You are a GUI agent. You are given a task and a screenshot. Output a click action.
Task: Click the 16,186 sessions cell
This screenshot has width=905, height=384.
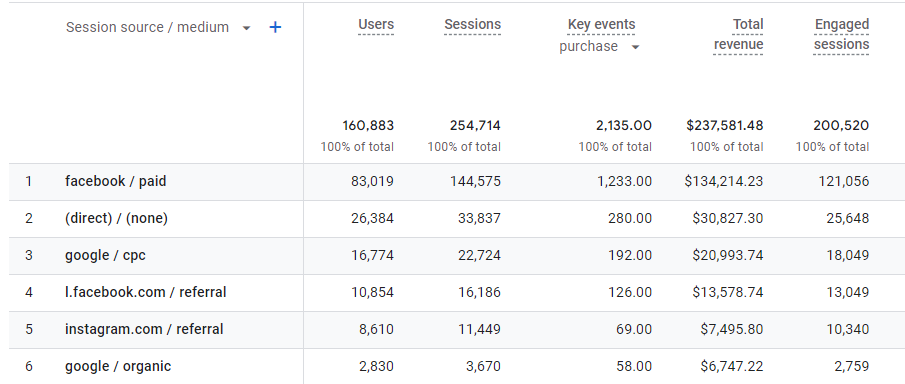(x=479, y=292)
